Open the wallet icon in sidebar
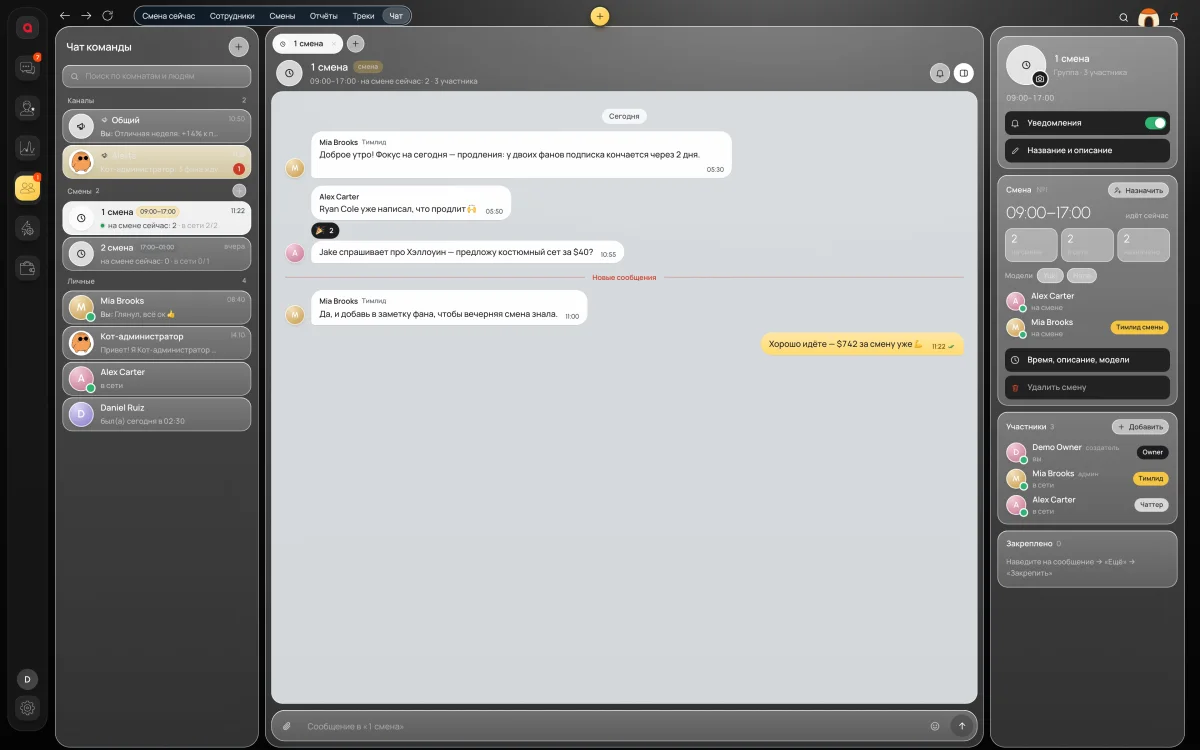 [28, 268]
